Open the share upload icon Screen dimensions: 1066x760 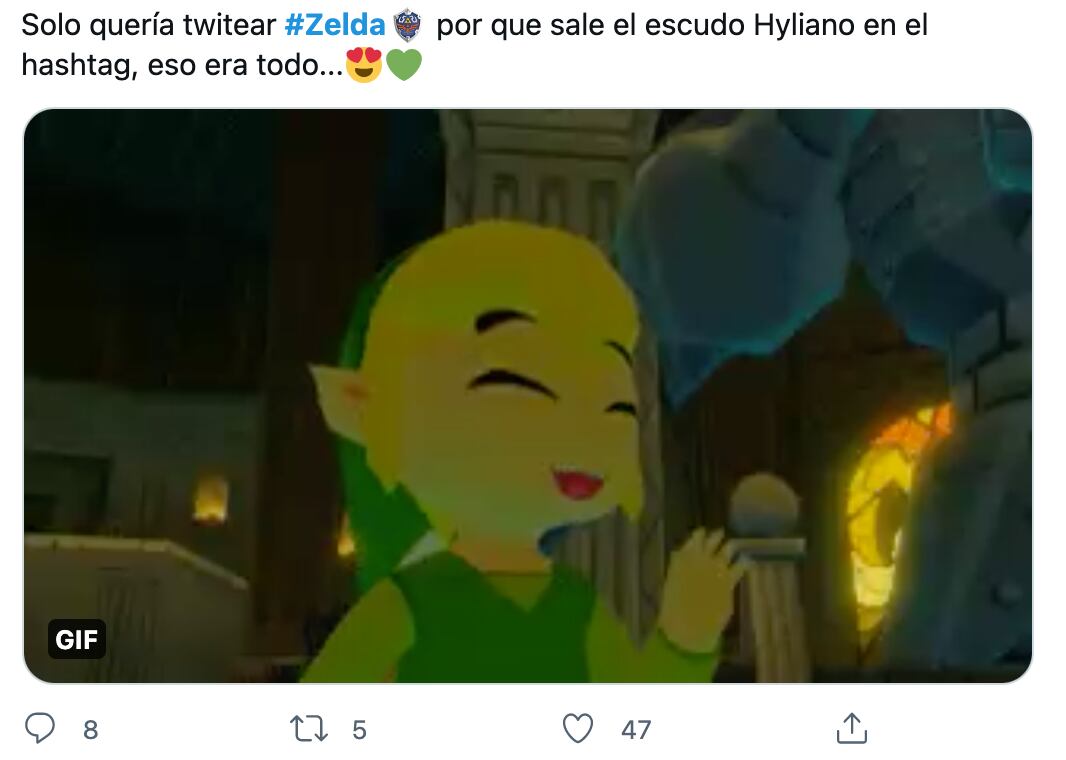click(x=851, y=728)
